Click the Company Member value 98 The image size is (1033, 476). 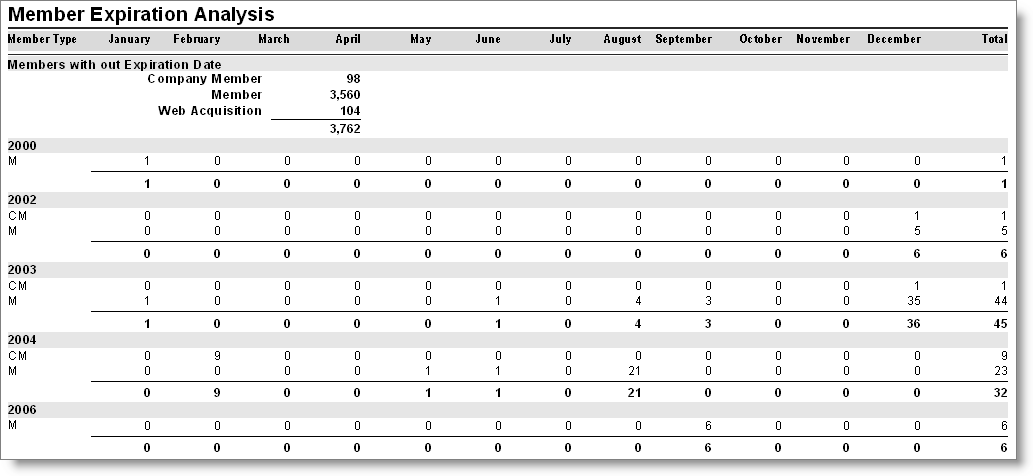[354, 79]
